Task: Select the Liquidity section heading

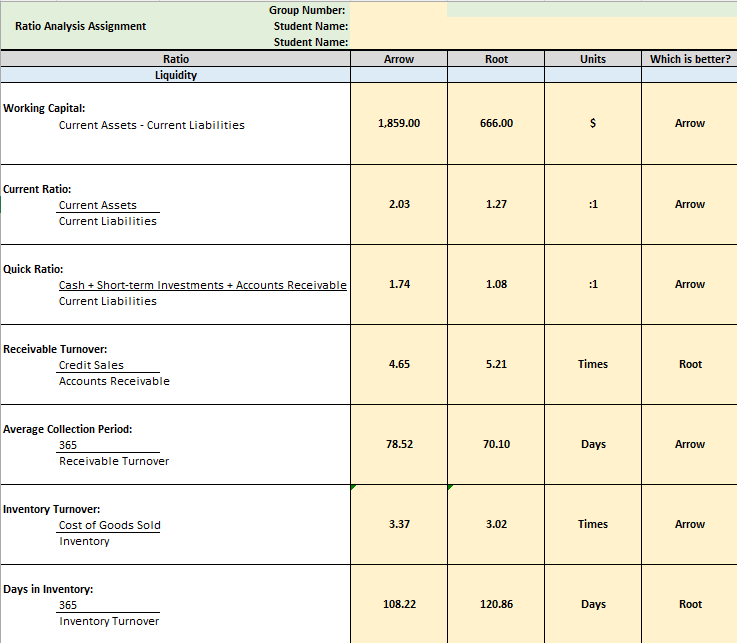Action: 176,75
